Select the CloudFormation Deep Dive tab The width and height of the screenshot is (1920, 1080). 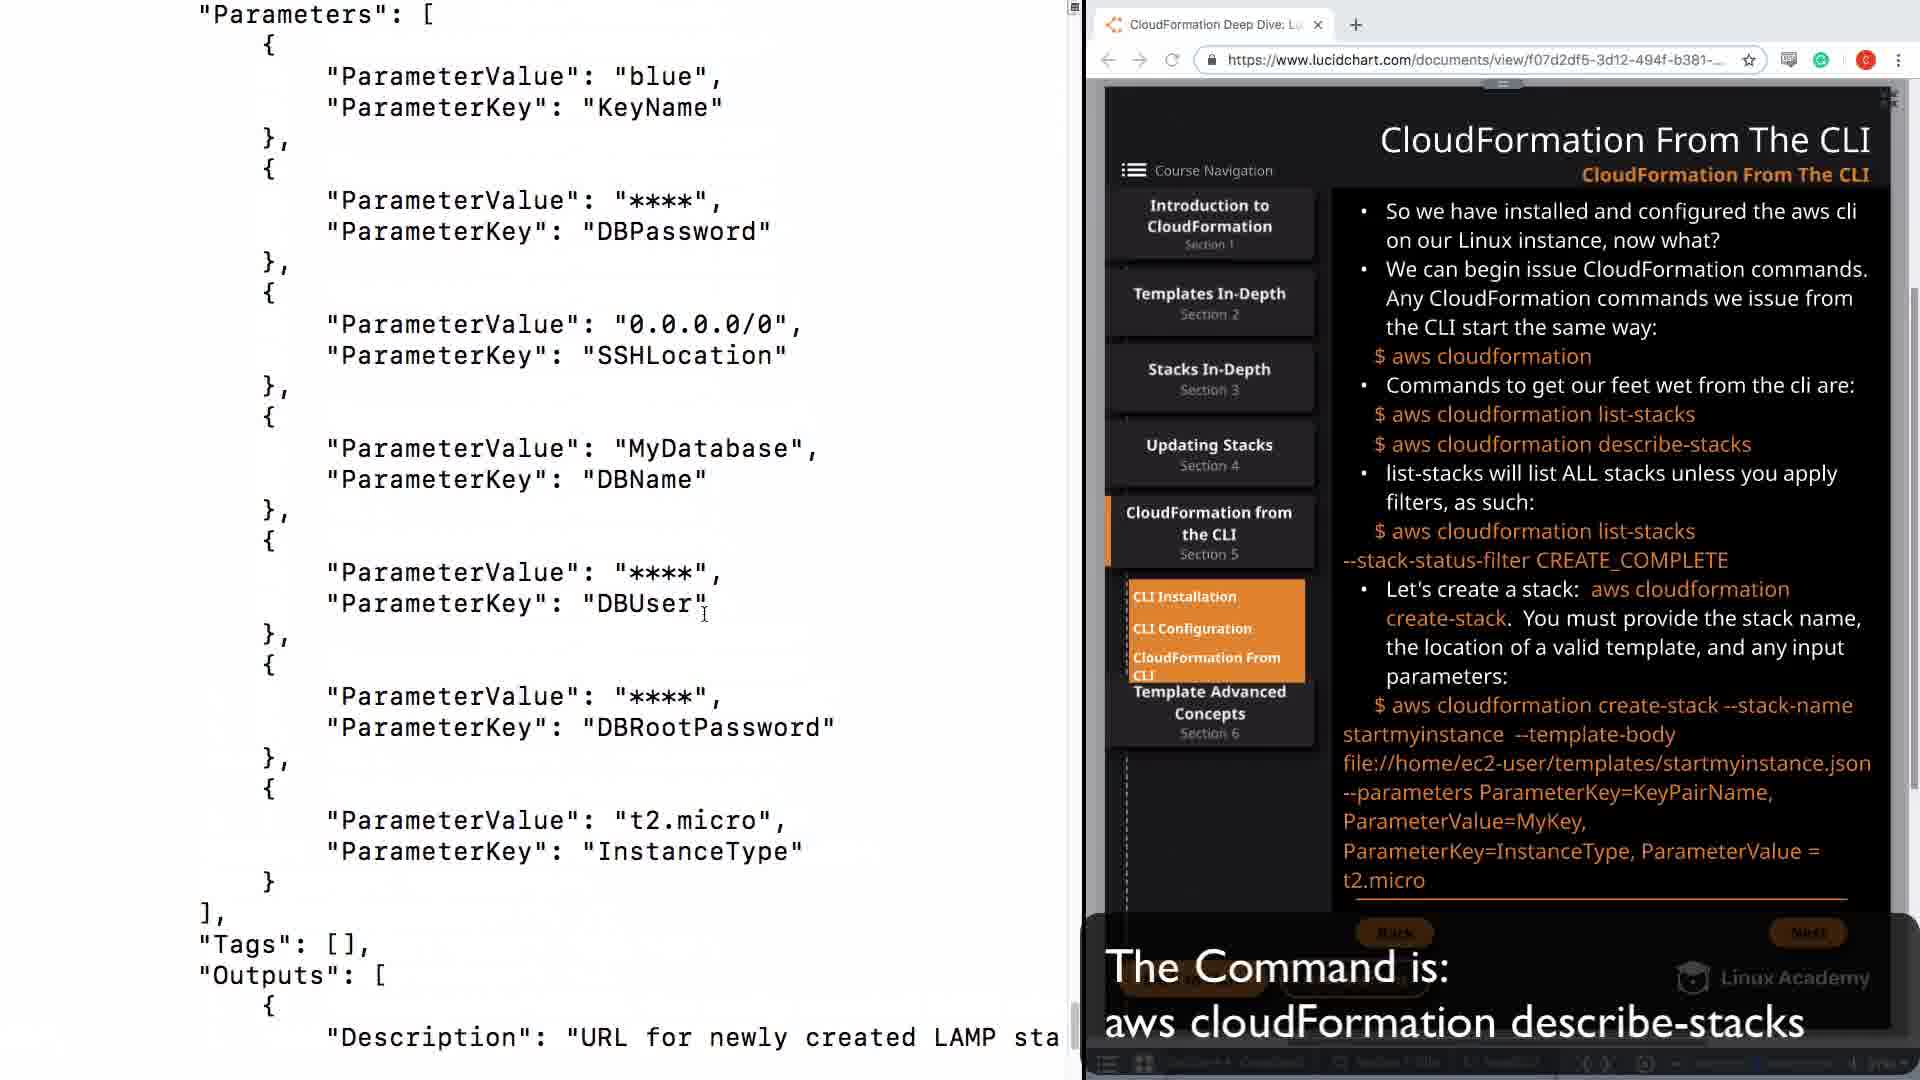(x=1216, y=25)
